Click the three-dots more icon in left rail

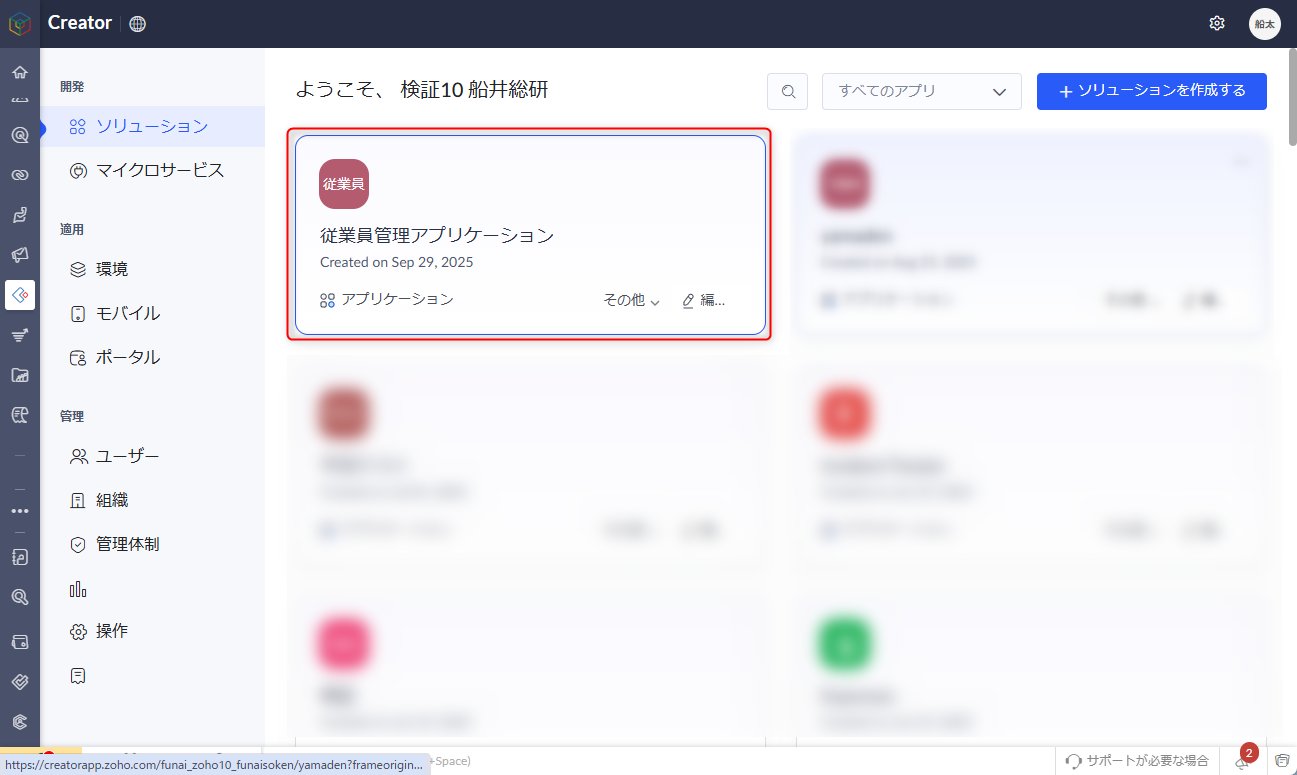tap(19, 510)
